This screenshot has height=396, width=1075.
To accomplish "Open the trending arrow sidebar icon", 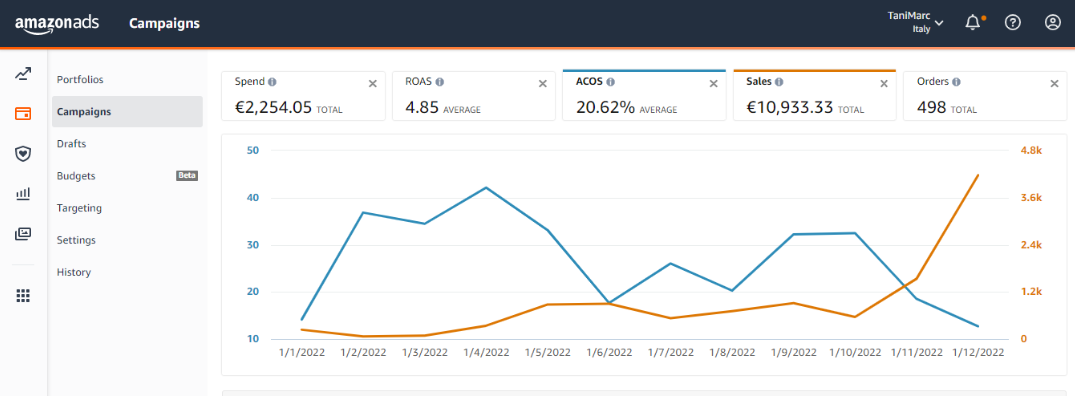I will (x=23, y=74).
